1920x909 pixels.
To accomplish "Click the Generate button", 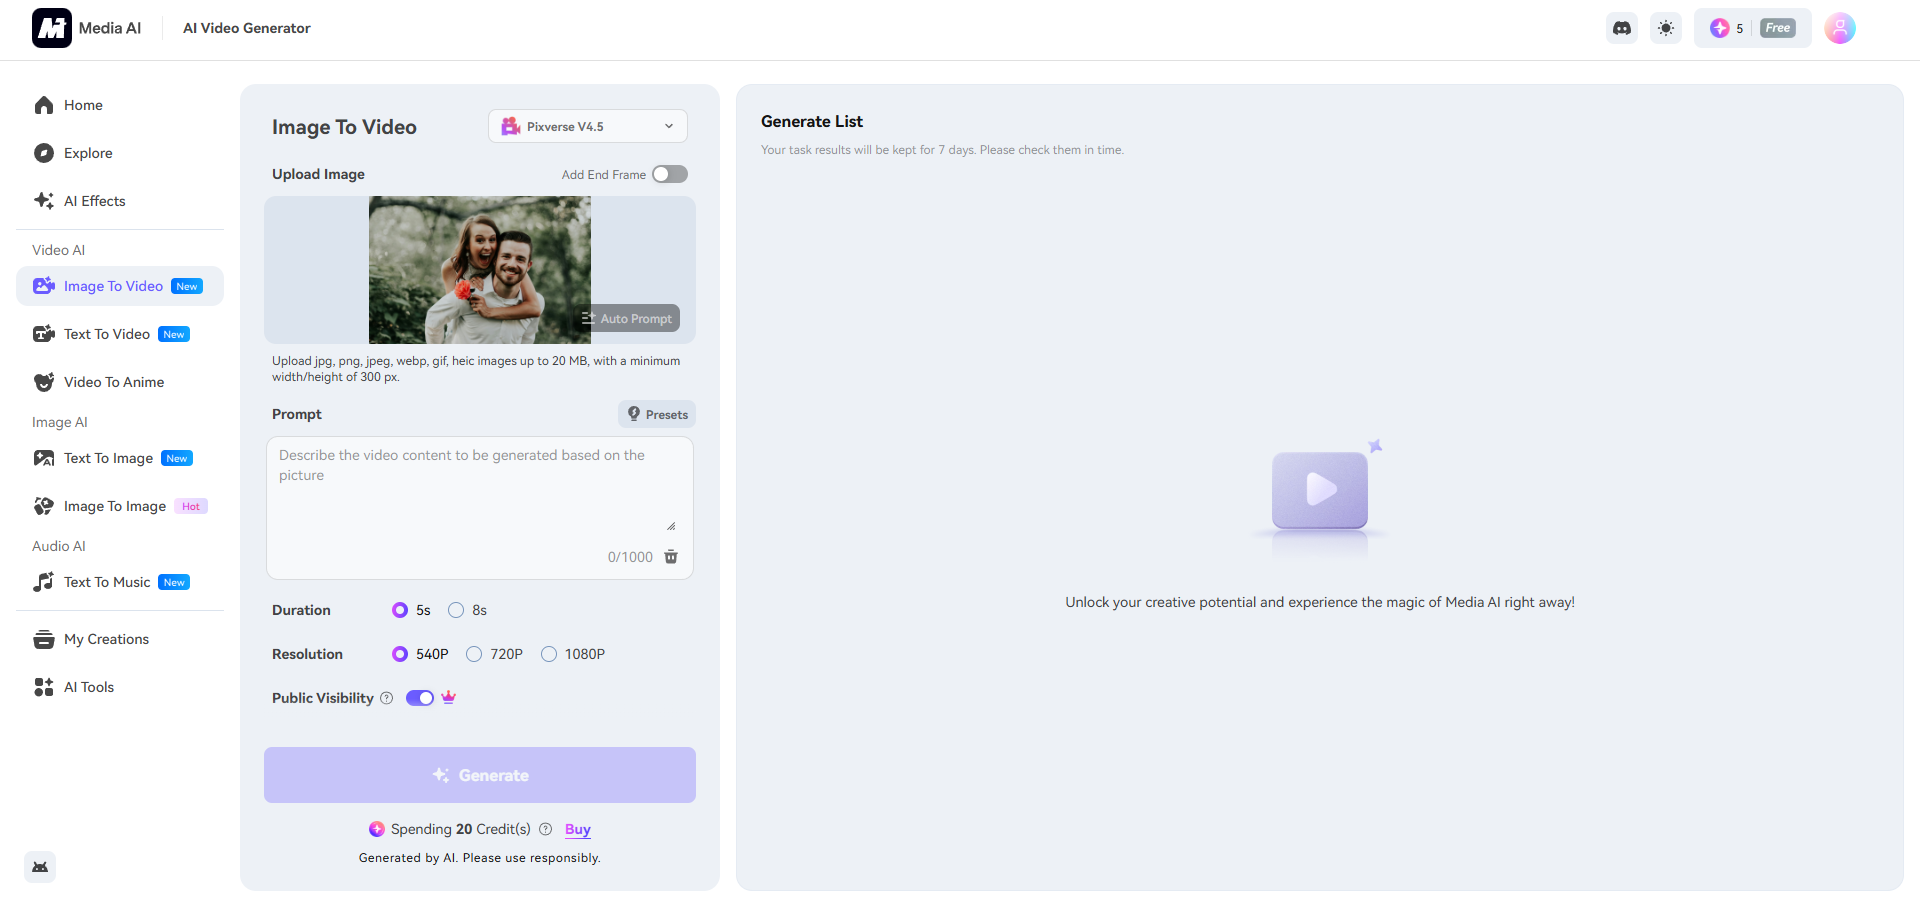I will pos(480,775).
